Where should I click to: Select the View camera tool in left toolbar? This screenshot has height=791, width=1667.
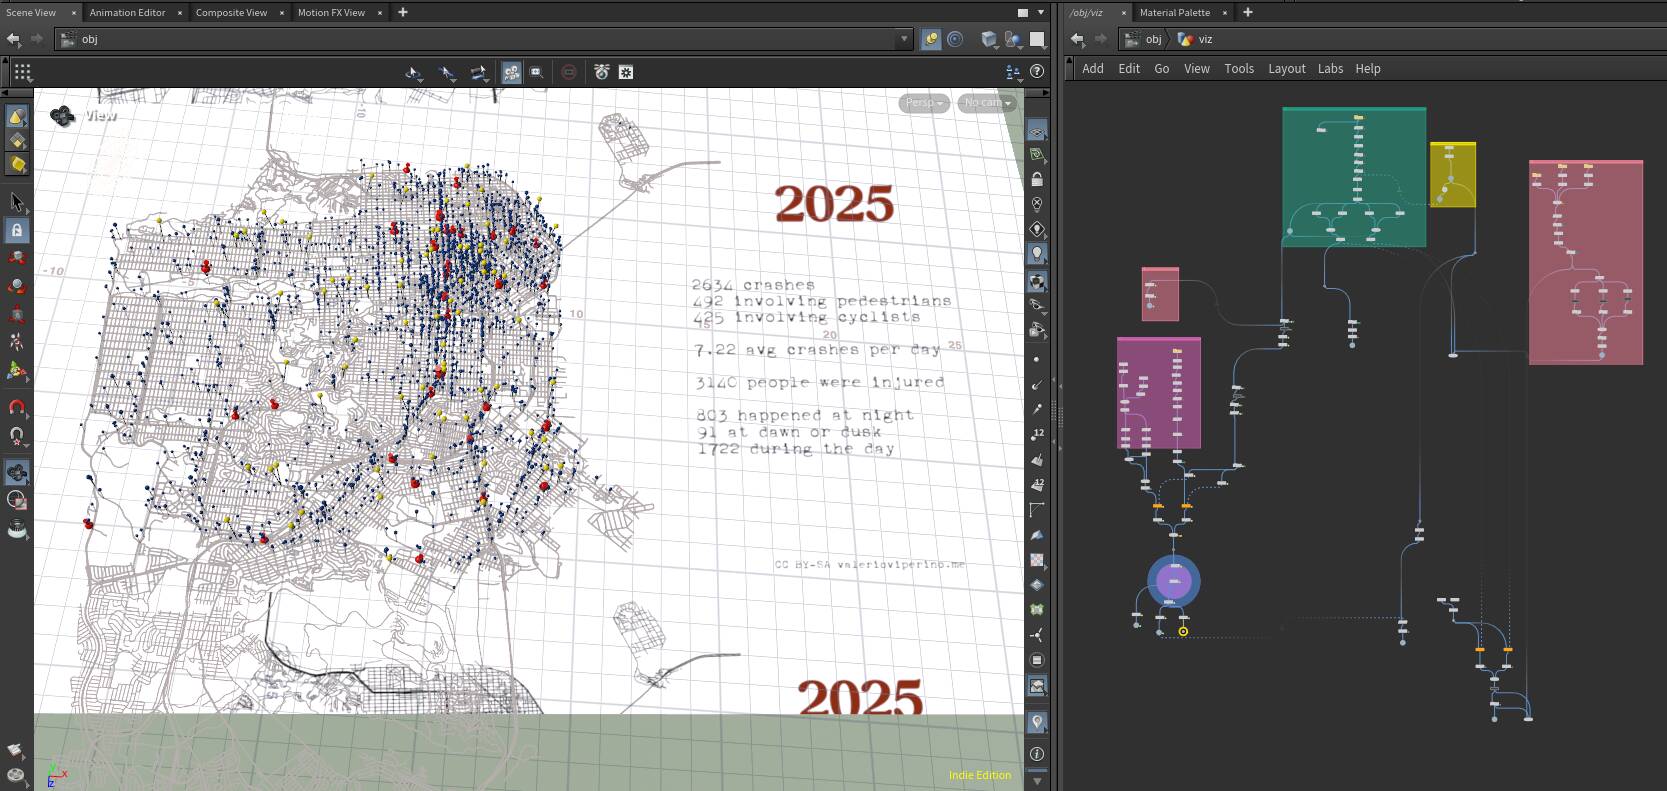(x=16, y=473)
